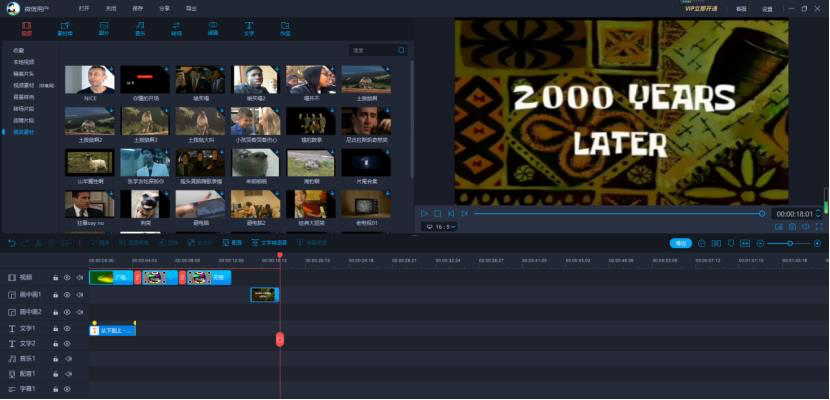Select the 土拨鼠大叫 thumbnail
Screen dimensions: 830x400
(x=200, y=121)
